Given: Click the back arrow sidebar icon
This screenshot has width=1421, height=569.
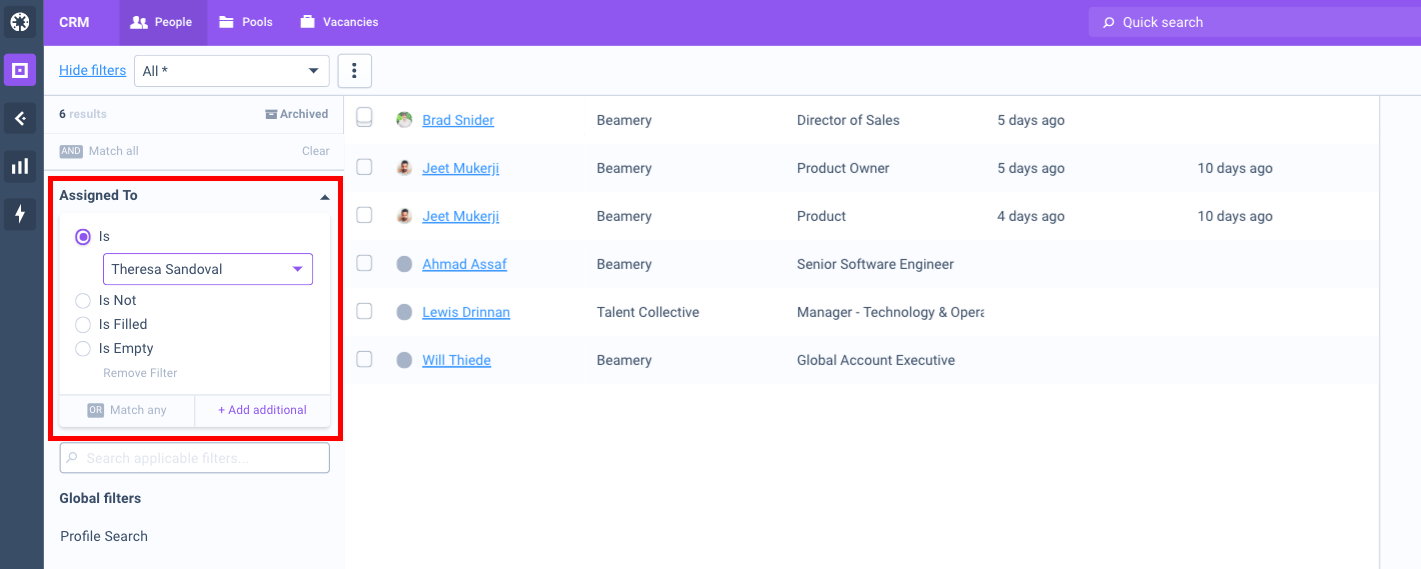Looking at the screenshot, I should pos(20,118).
